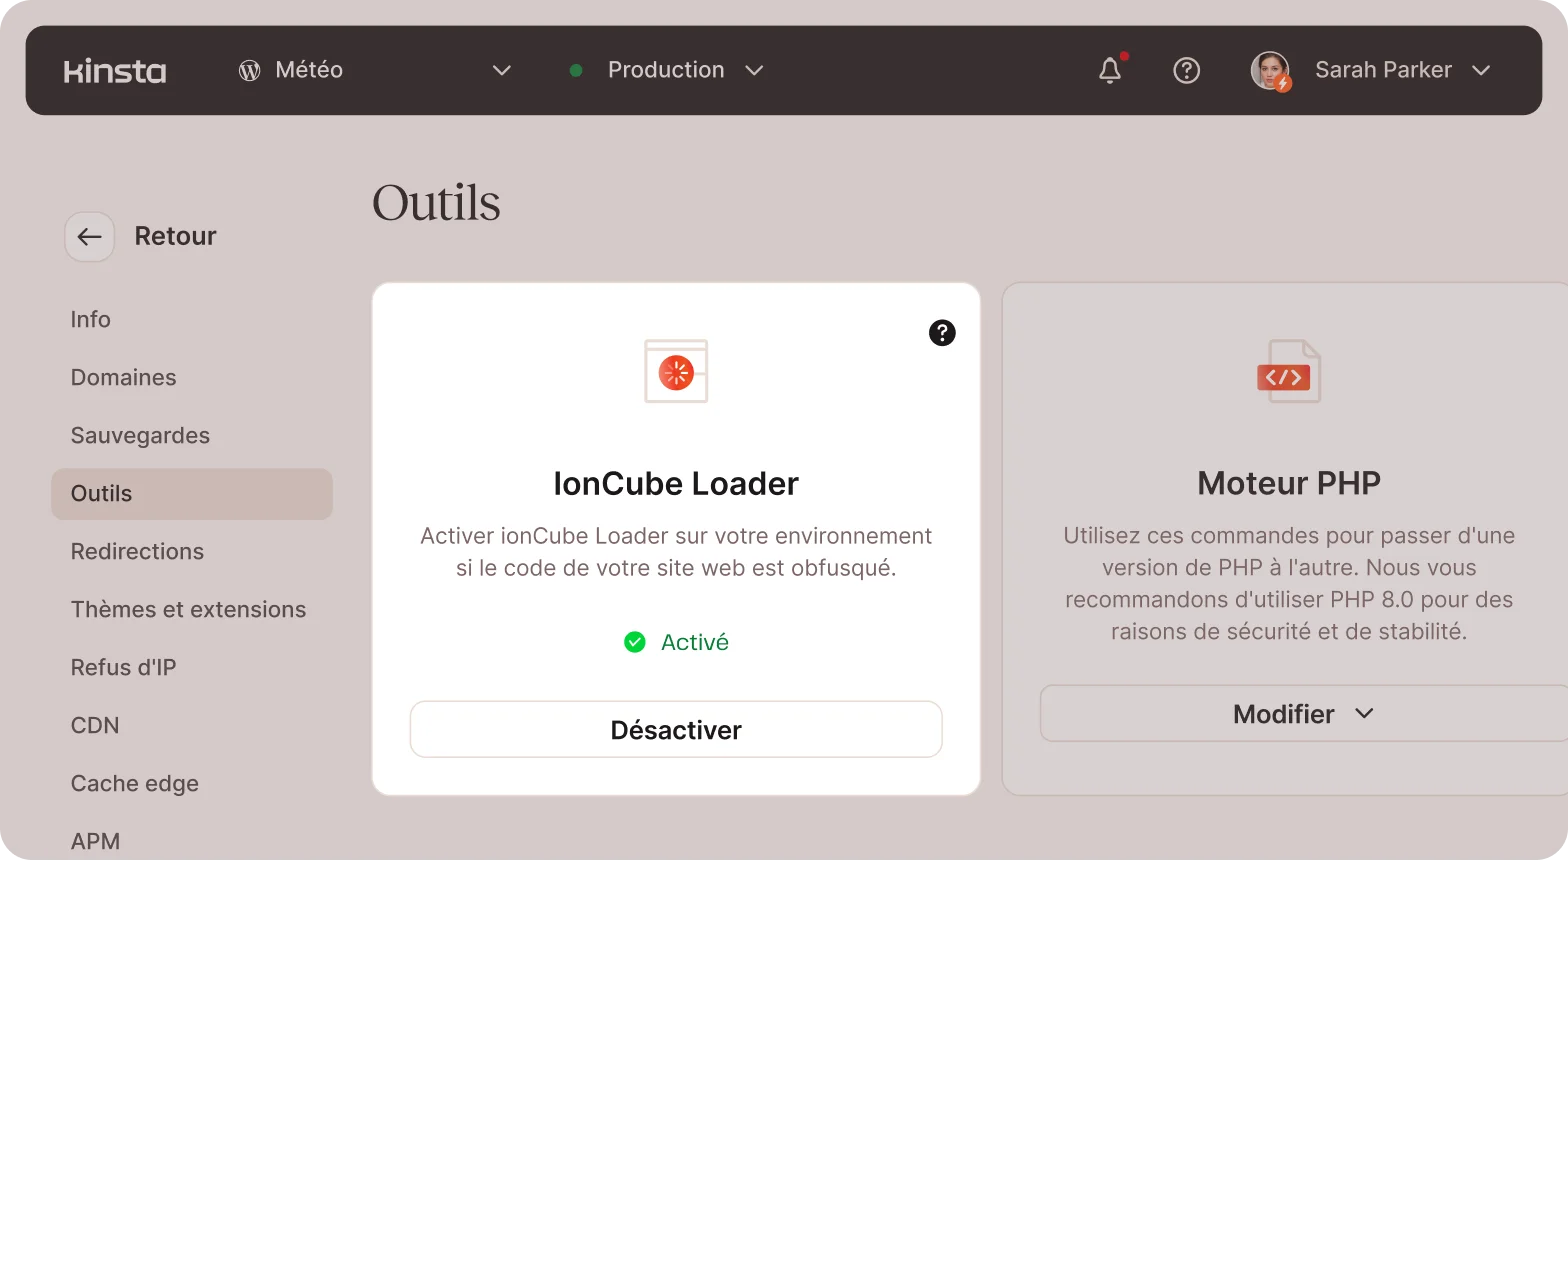Disable ionCube Loader with Désactiver button

676,730
